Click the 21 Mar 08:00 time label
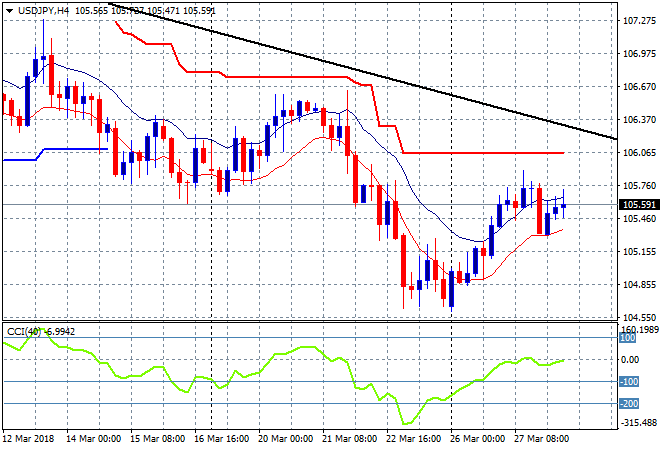Viewport: 660px width, 450px height. [349, 439]
